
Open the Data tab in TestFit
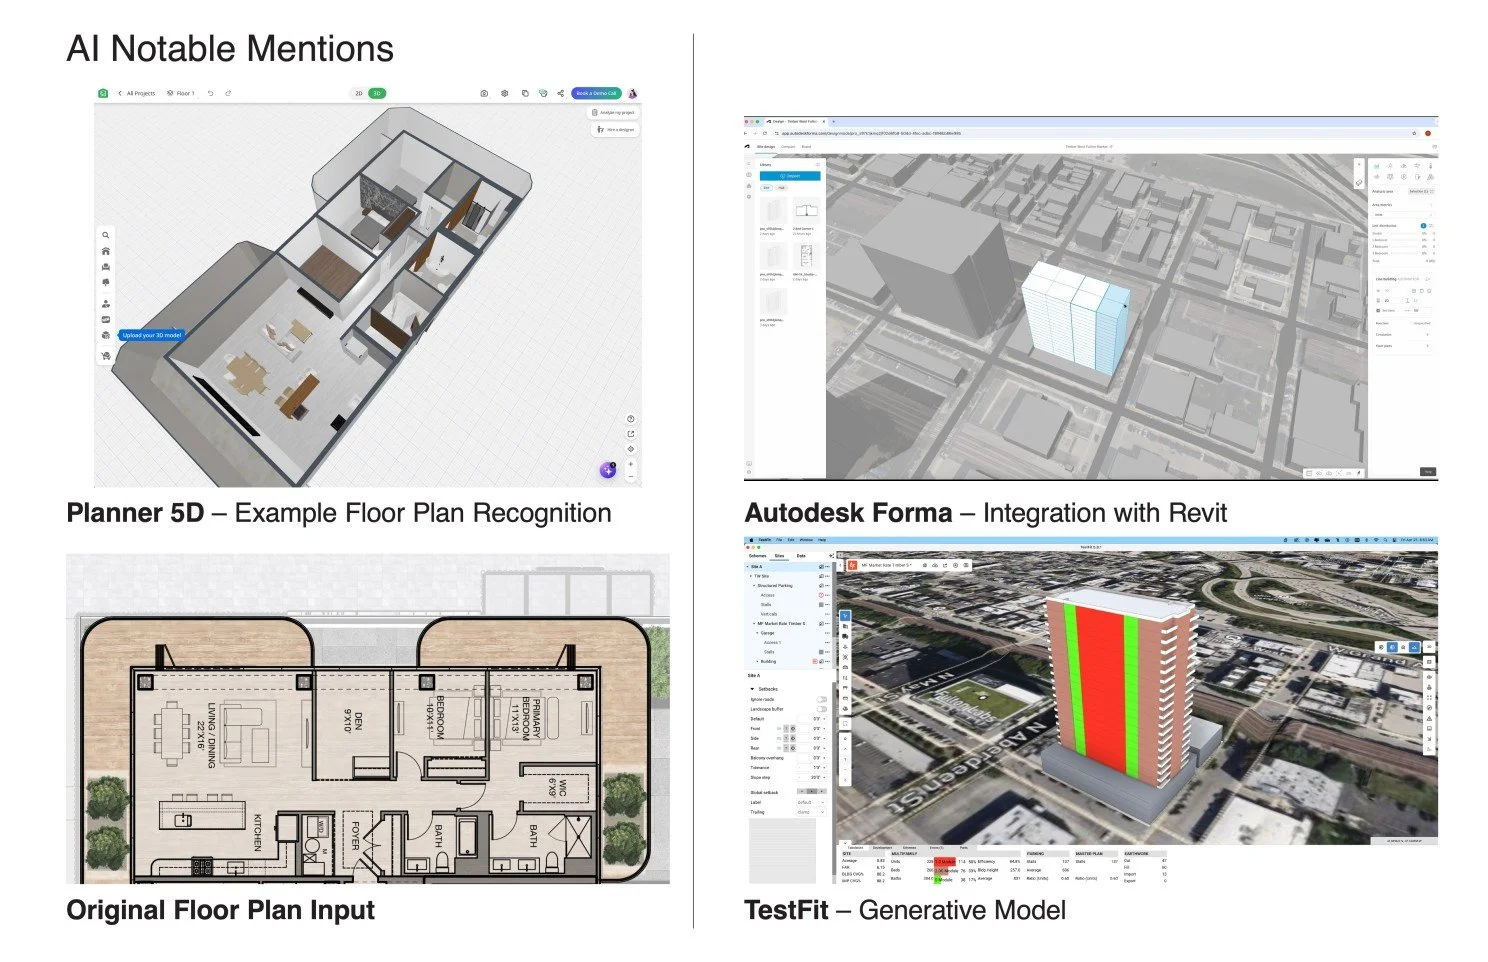click(801, 556)
